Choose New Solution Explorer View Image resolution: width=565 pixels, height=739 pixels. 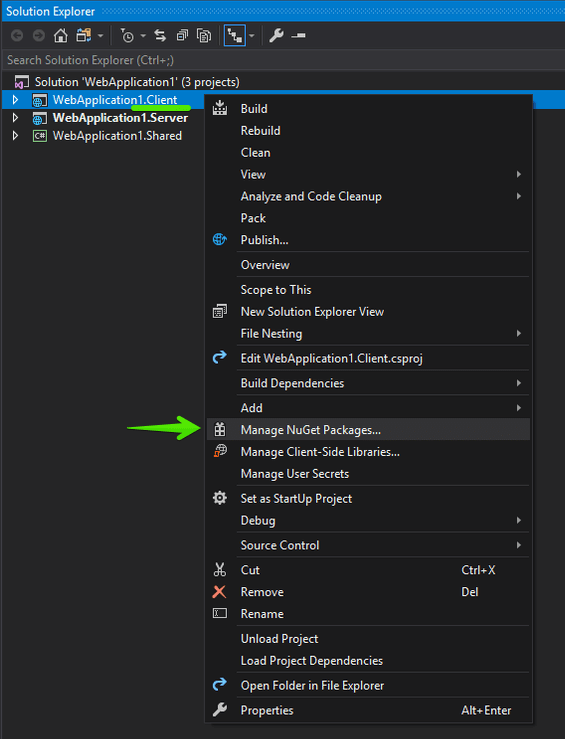pos(368,312)
